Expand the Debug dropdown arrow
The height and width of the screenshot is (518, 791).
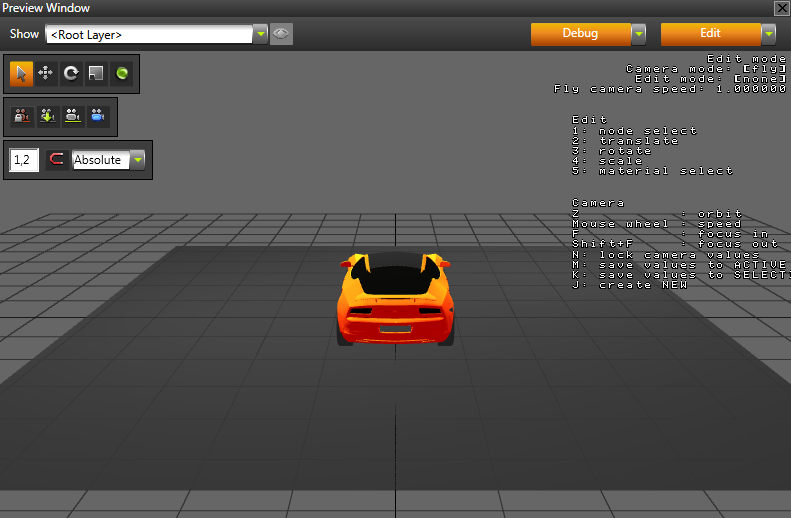click(x=638, y=34)
